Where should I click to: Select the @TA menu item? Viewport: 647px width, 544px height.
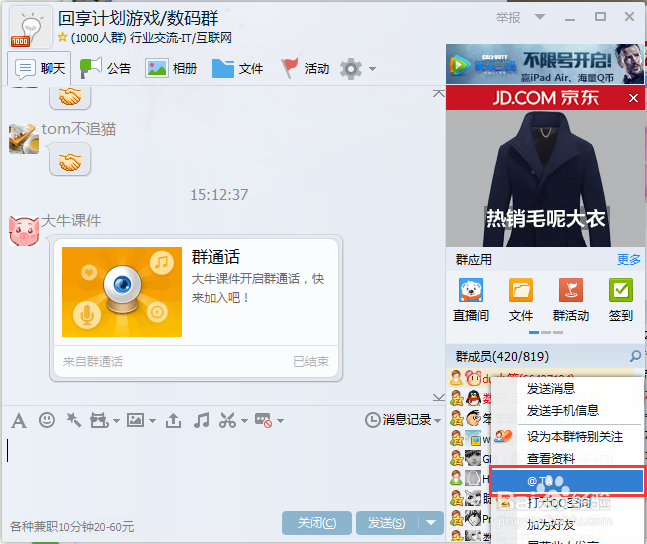[567, 481]
